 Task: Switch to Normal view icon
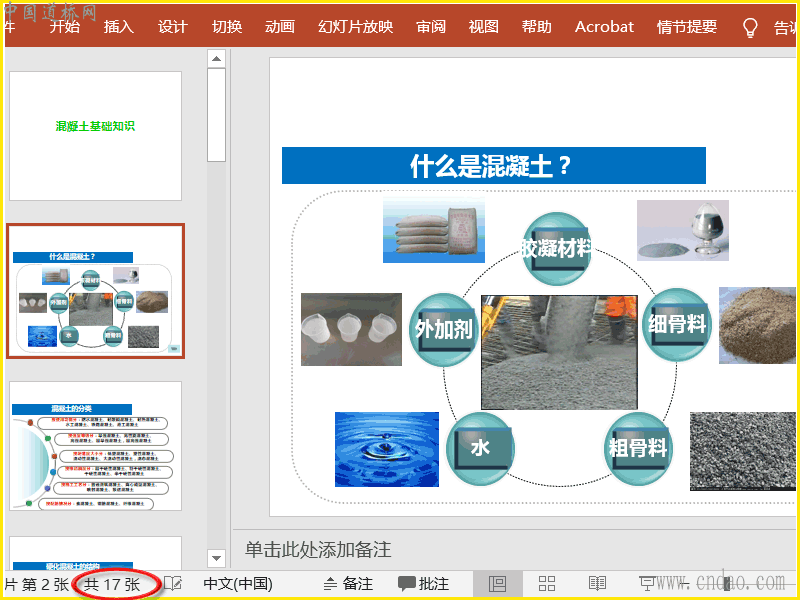[497, 584]
